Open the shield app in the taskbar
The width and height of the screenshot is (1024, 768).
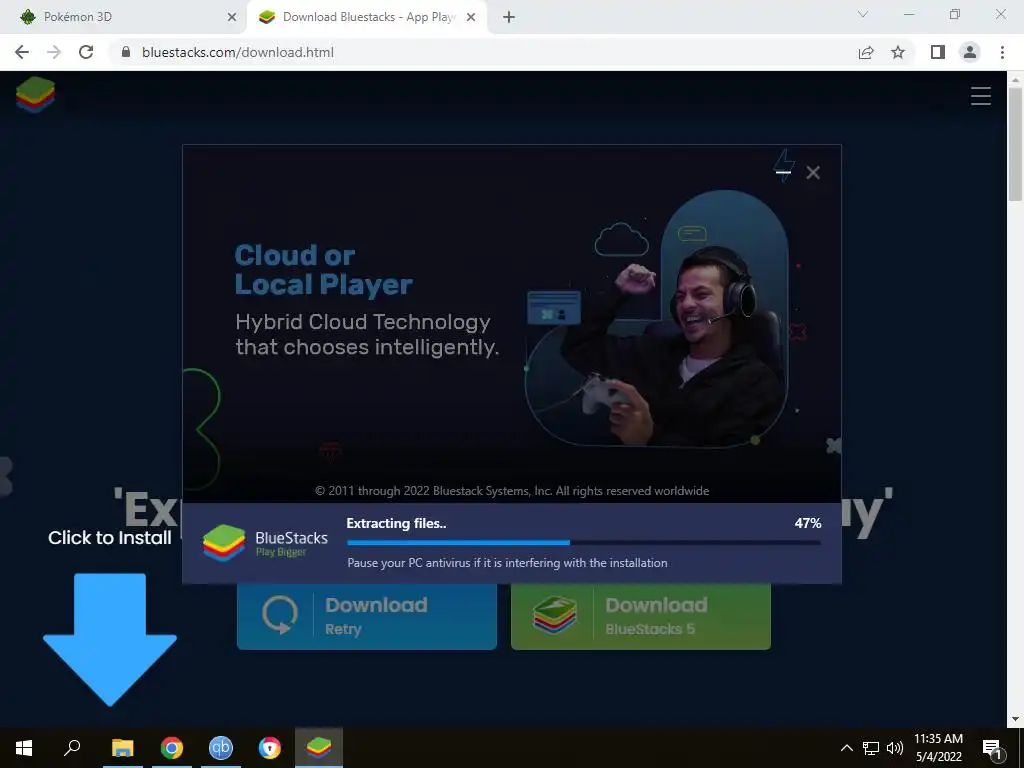[x=270, y=748]
